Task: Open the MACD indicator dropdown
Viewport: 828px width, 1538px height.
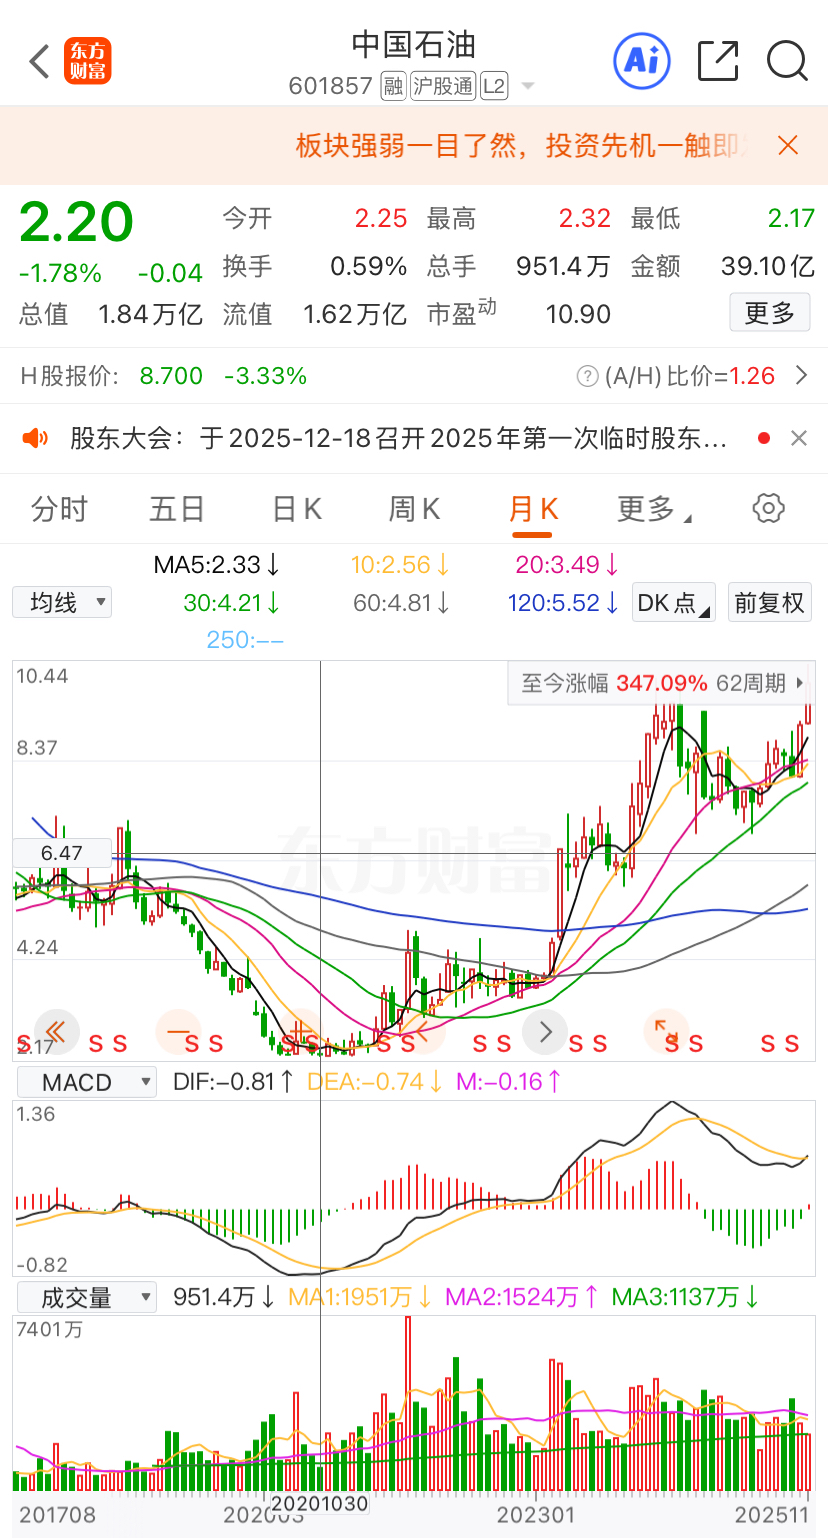Action: (85, 1082)
